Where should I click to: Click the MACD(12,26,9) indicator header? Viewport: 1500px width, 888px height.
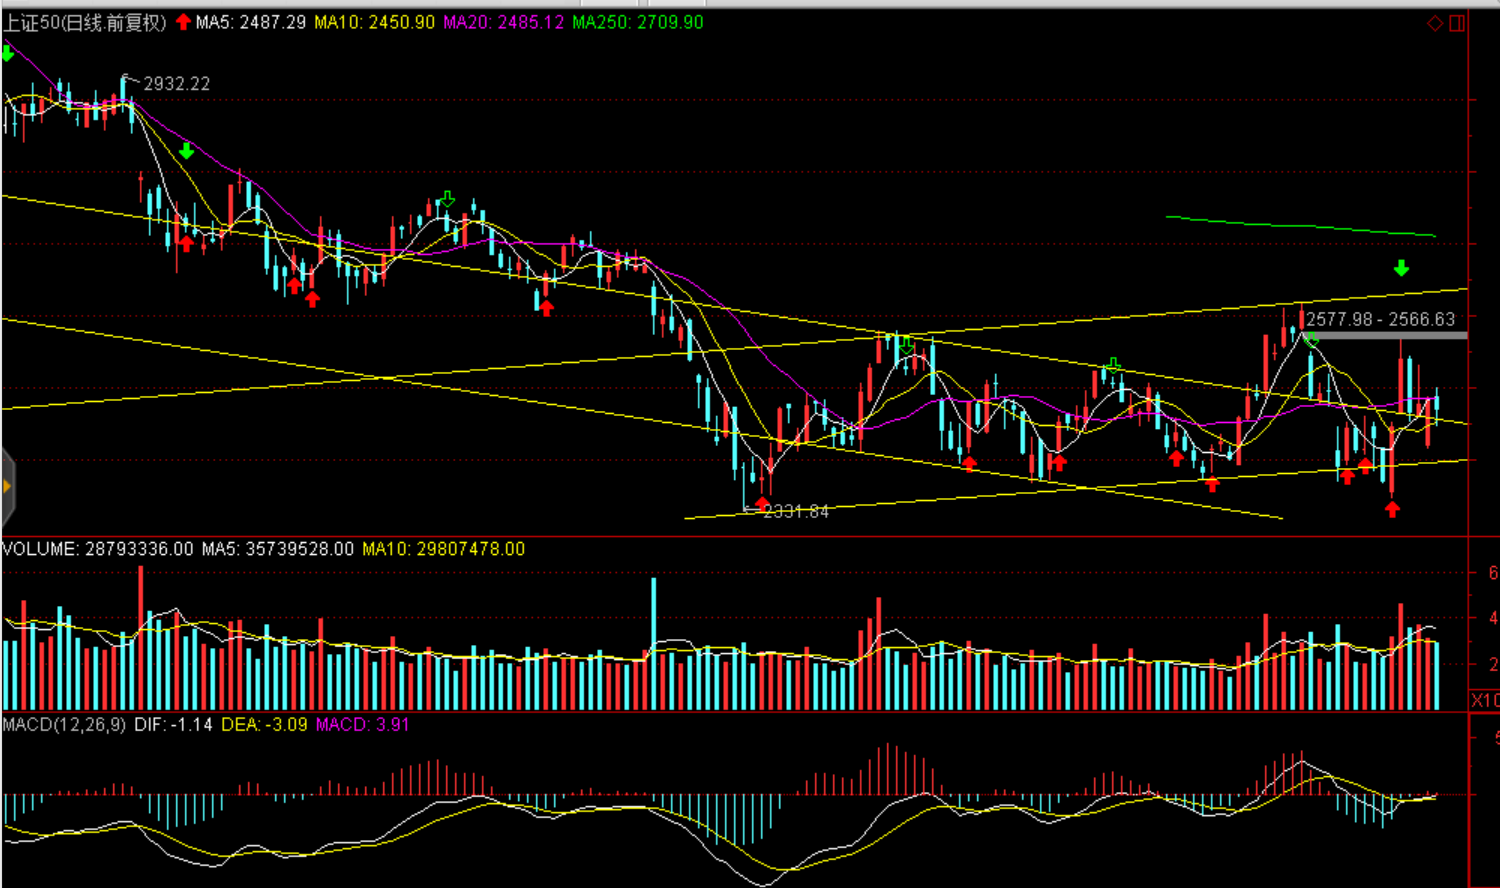tap(64, 724)
